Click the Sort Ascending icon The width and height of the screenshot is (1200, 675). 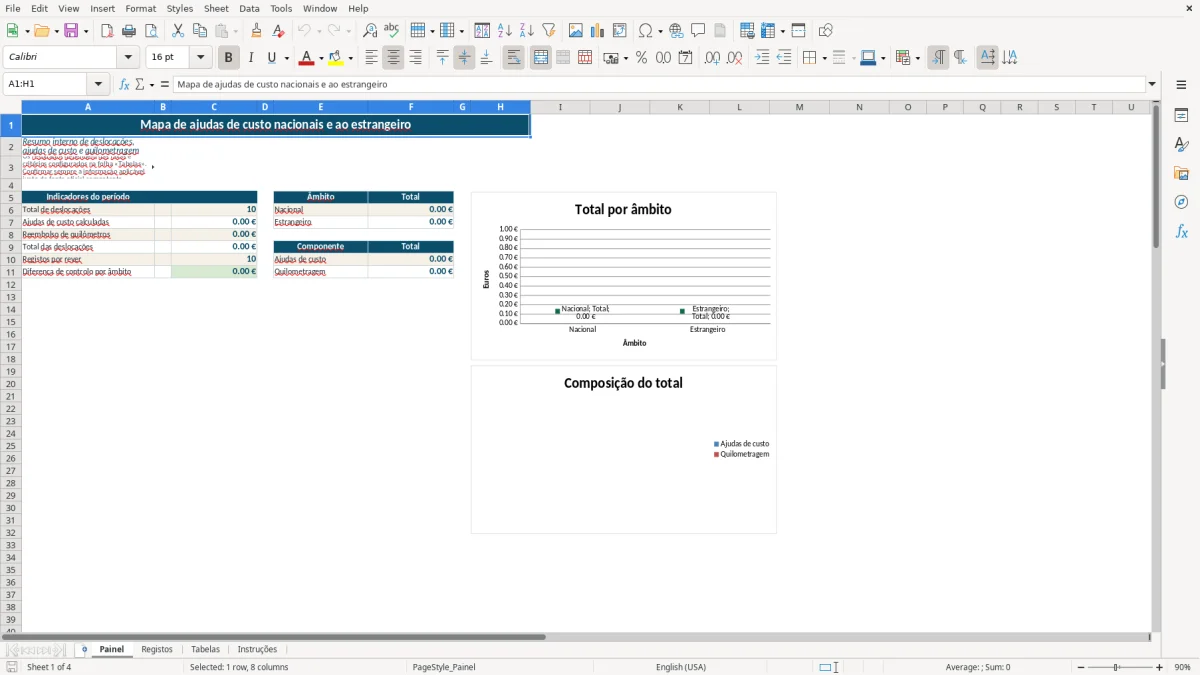pyautogui.click(x=504, y=31)
